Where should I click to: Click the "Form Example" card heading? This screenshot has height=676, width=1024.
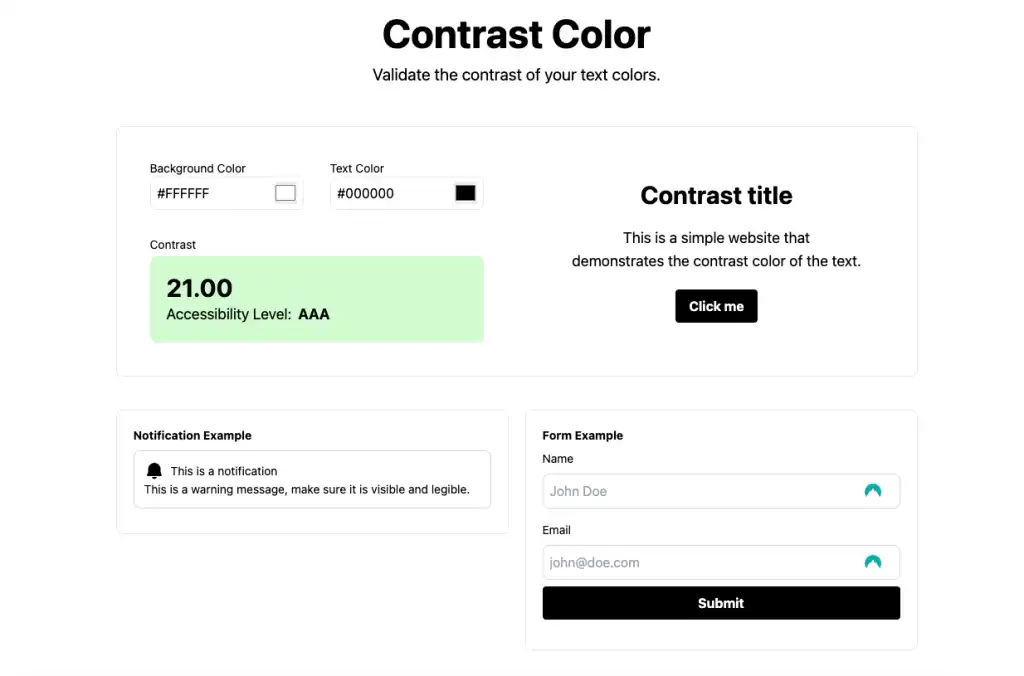tap(583, 435)
